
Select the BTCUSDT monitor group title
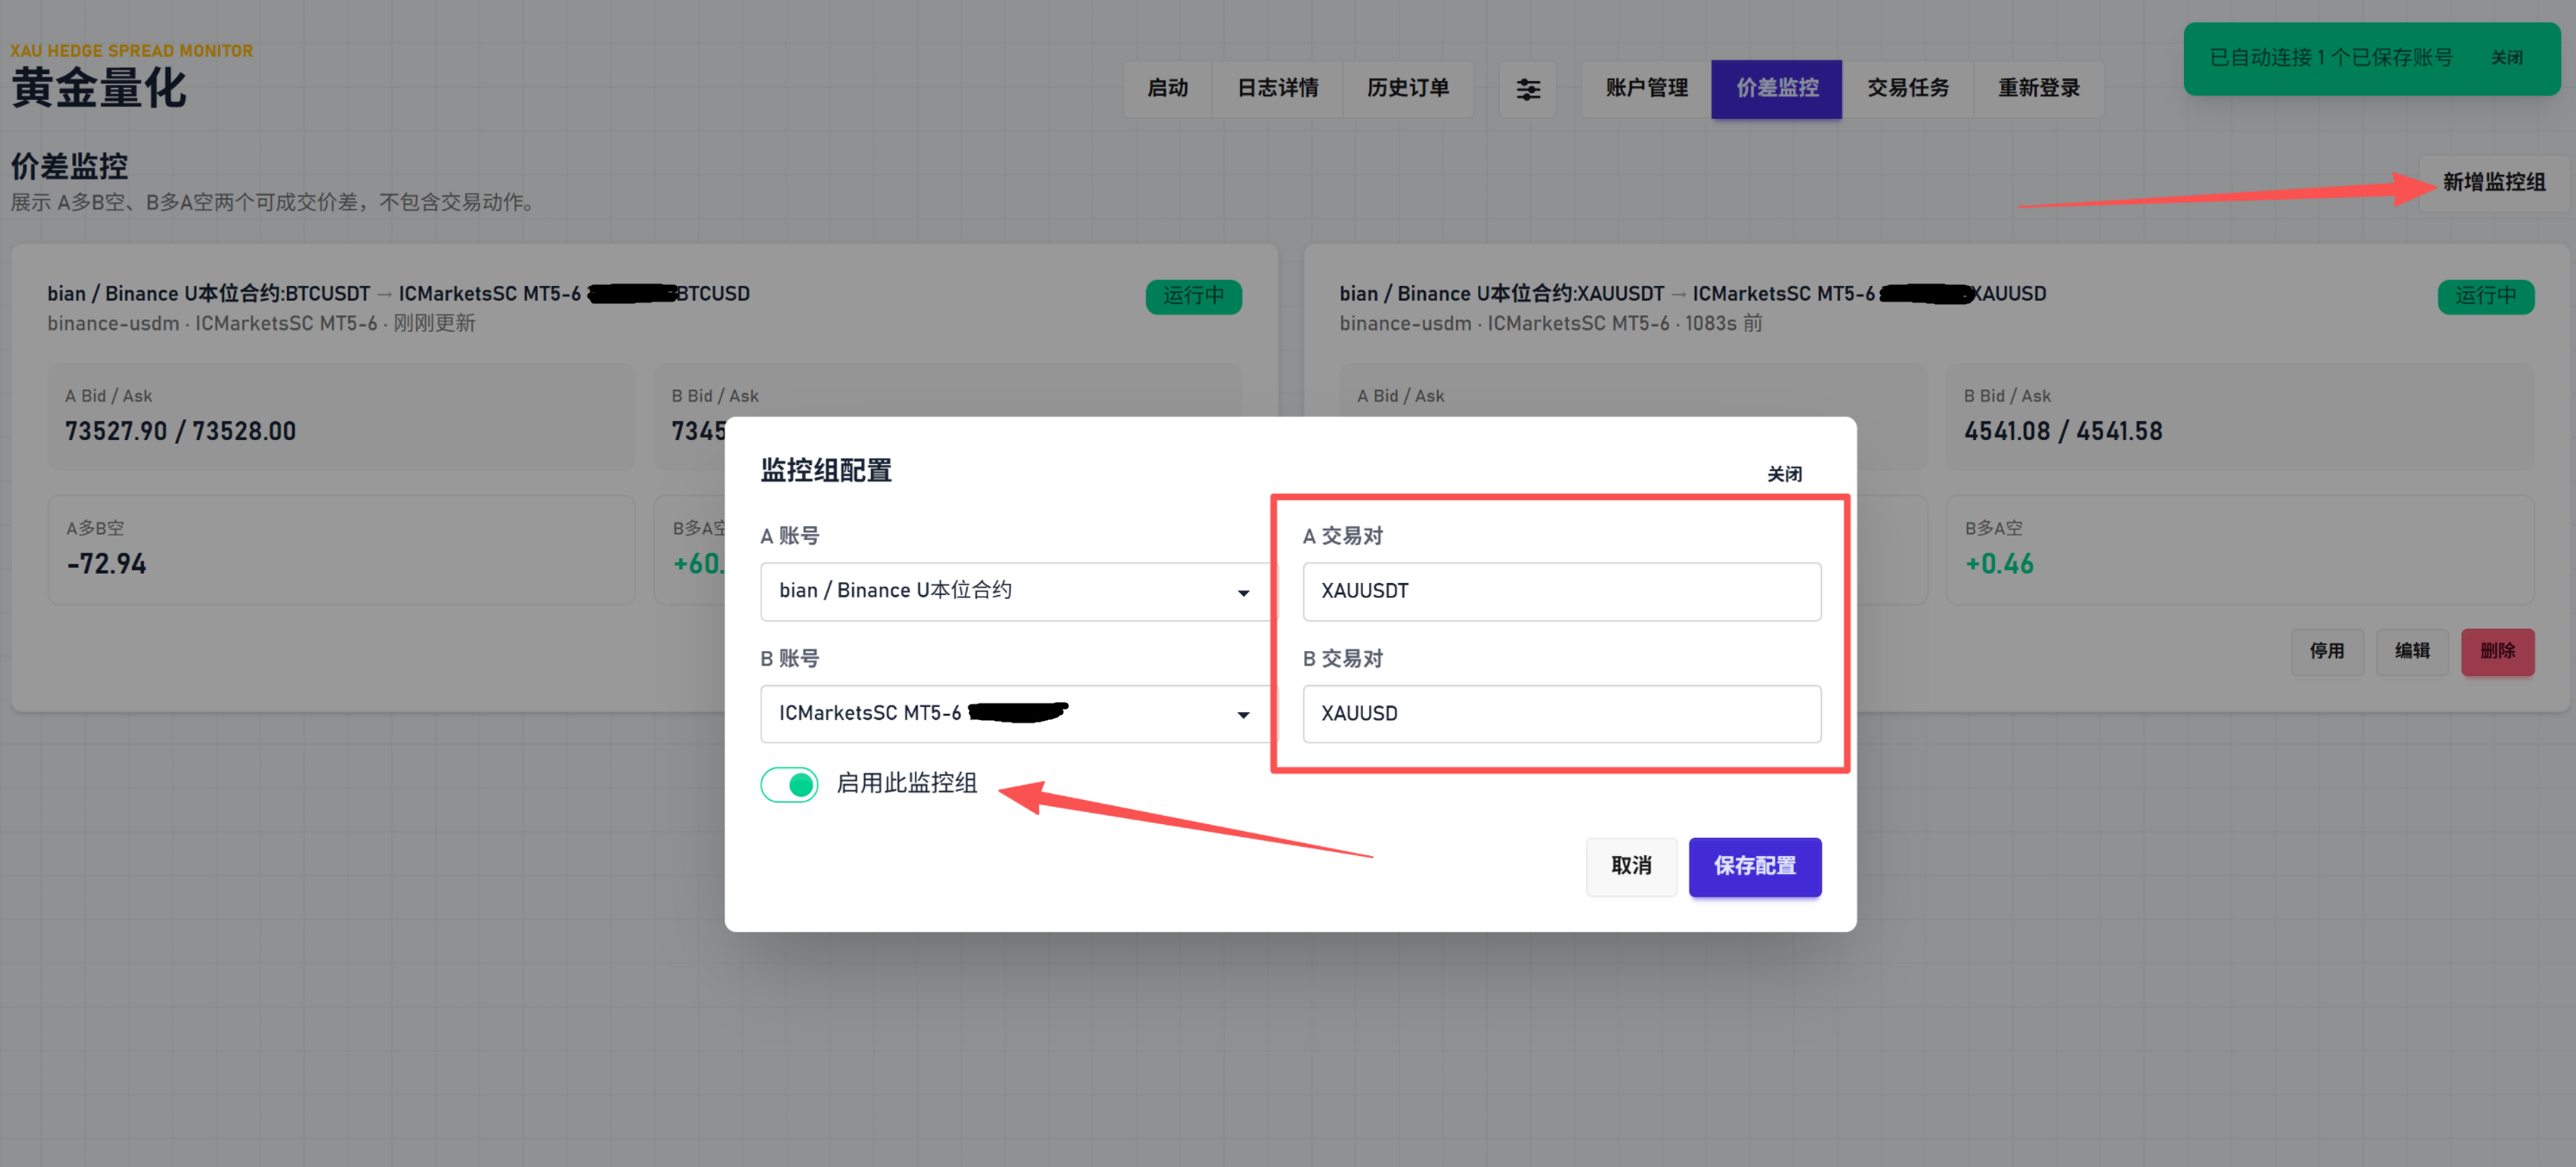[398, 294]
